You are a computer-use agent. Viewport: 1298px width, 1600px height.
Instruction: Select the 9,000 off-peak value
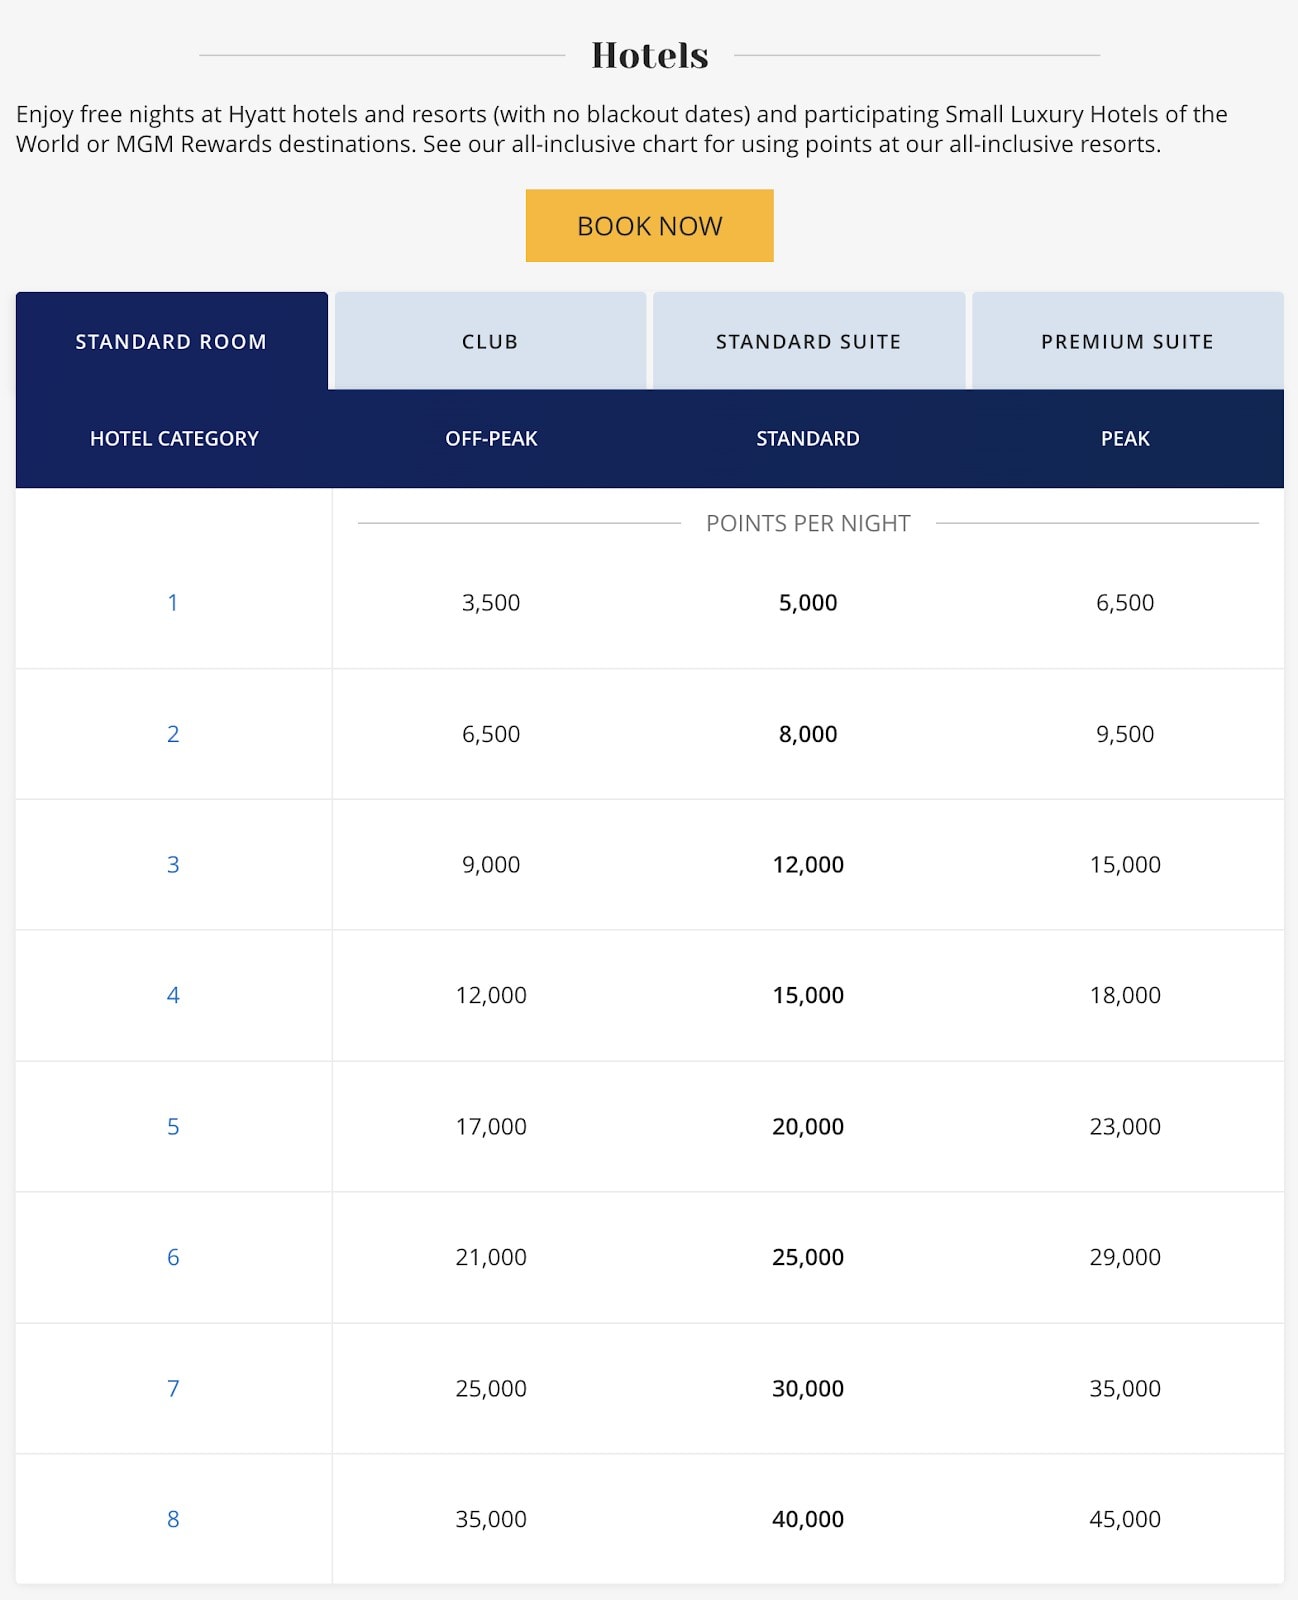(491, 865)
